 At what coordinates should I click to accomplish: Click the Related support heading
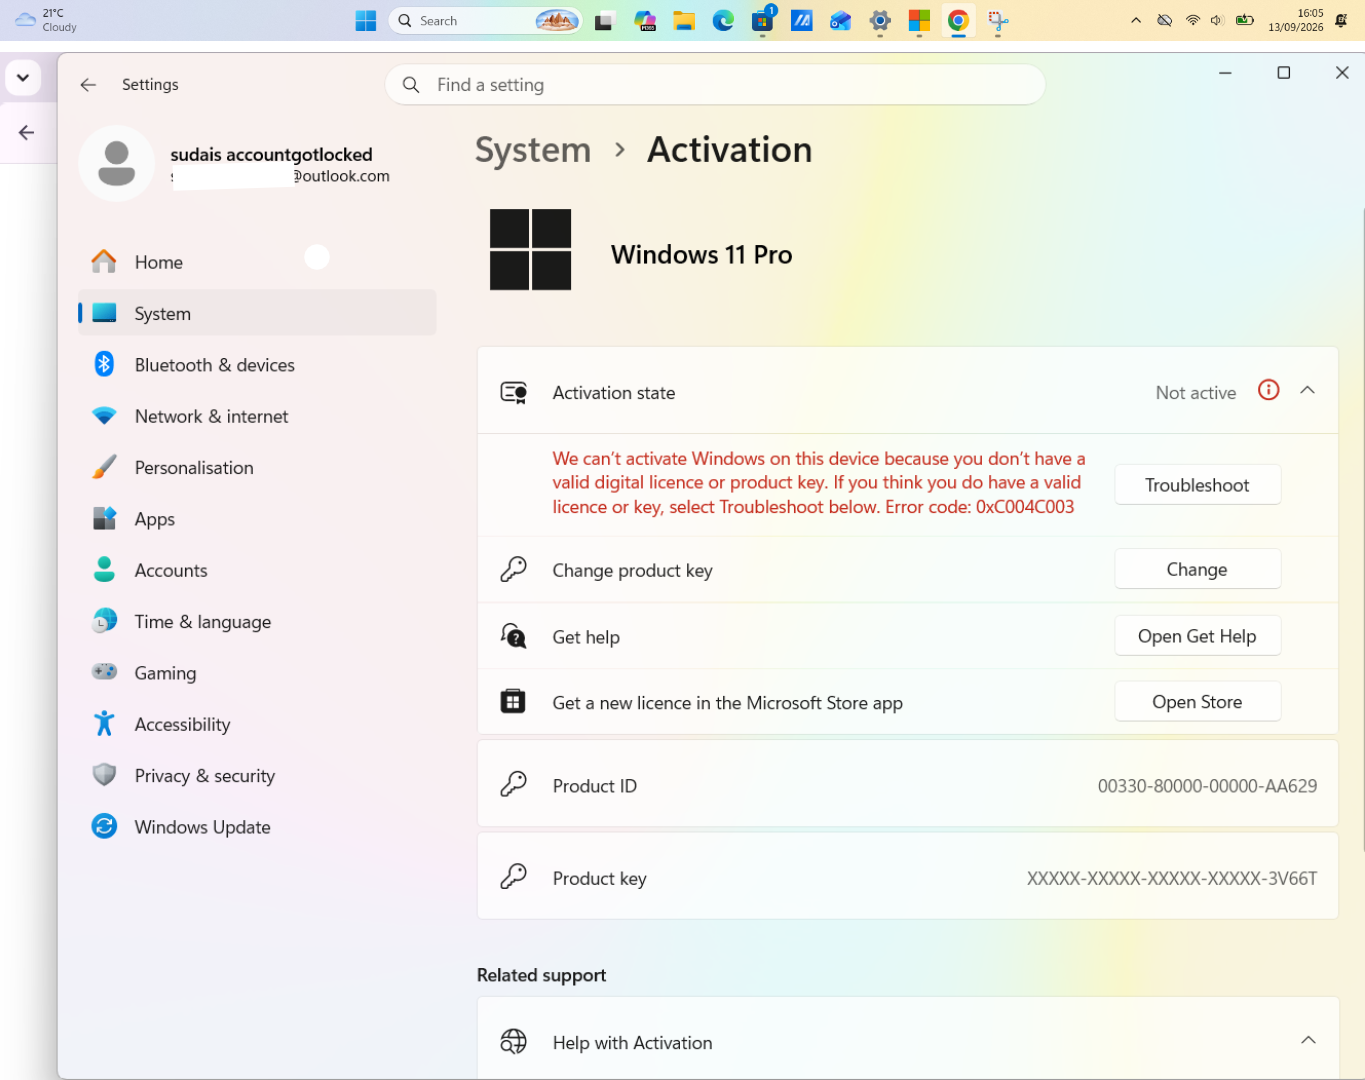(542, 975)
